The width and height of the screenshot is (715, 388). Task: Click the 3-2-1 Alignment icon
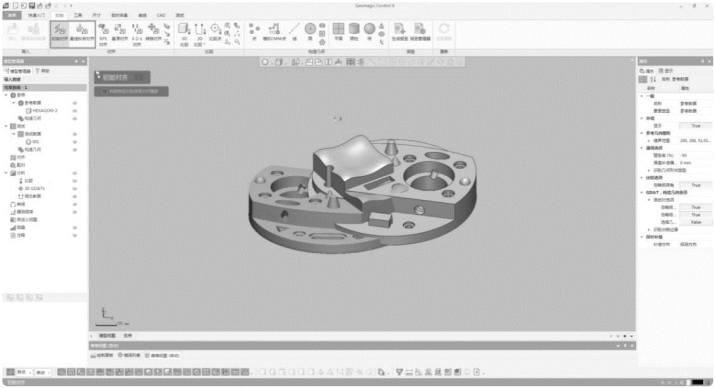point(137,34)
